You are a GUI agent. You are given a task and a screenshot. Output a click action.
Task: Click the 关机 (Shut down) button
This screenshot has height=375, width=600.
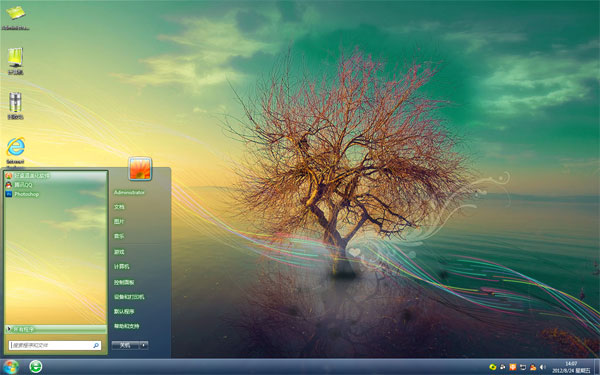click(125, 345)
